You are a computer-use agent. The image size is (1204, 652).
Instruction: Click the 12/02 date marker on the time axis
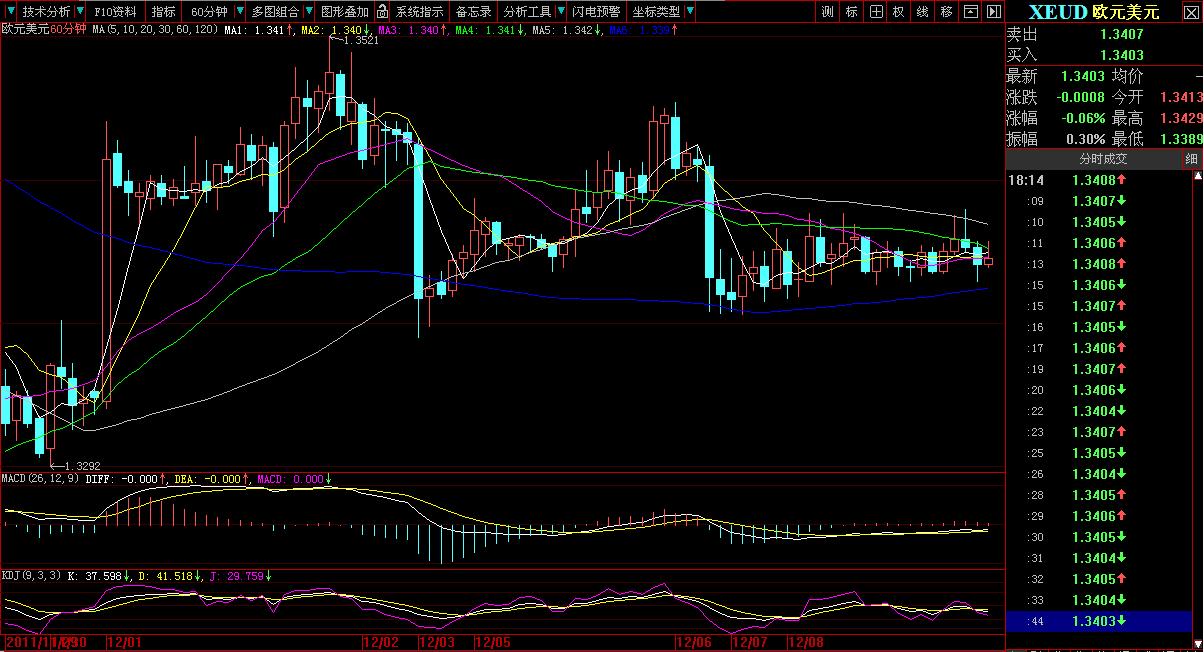[381, 641]
